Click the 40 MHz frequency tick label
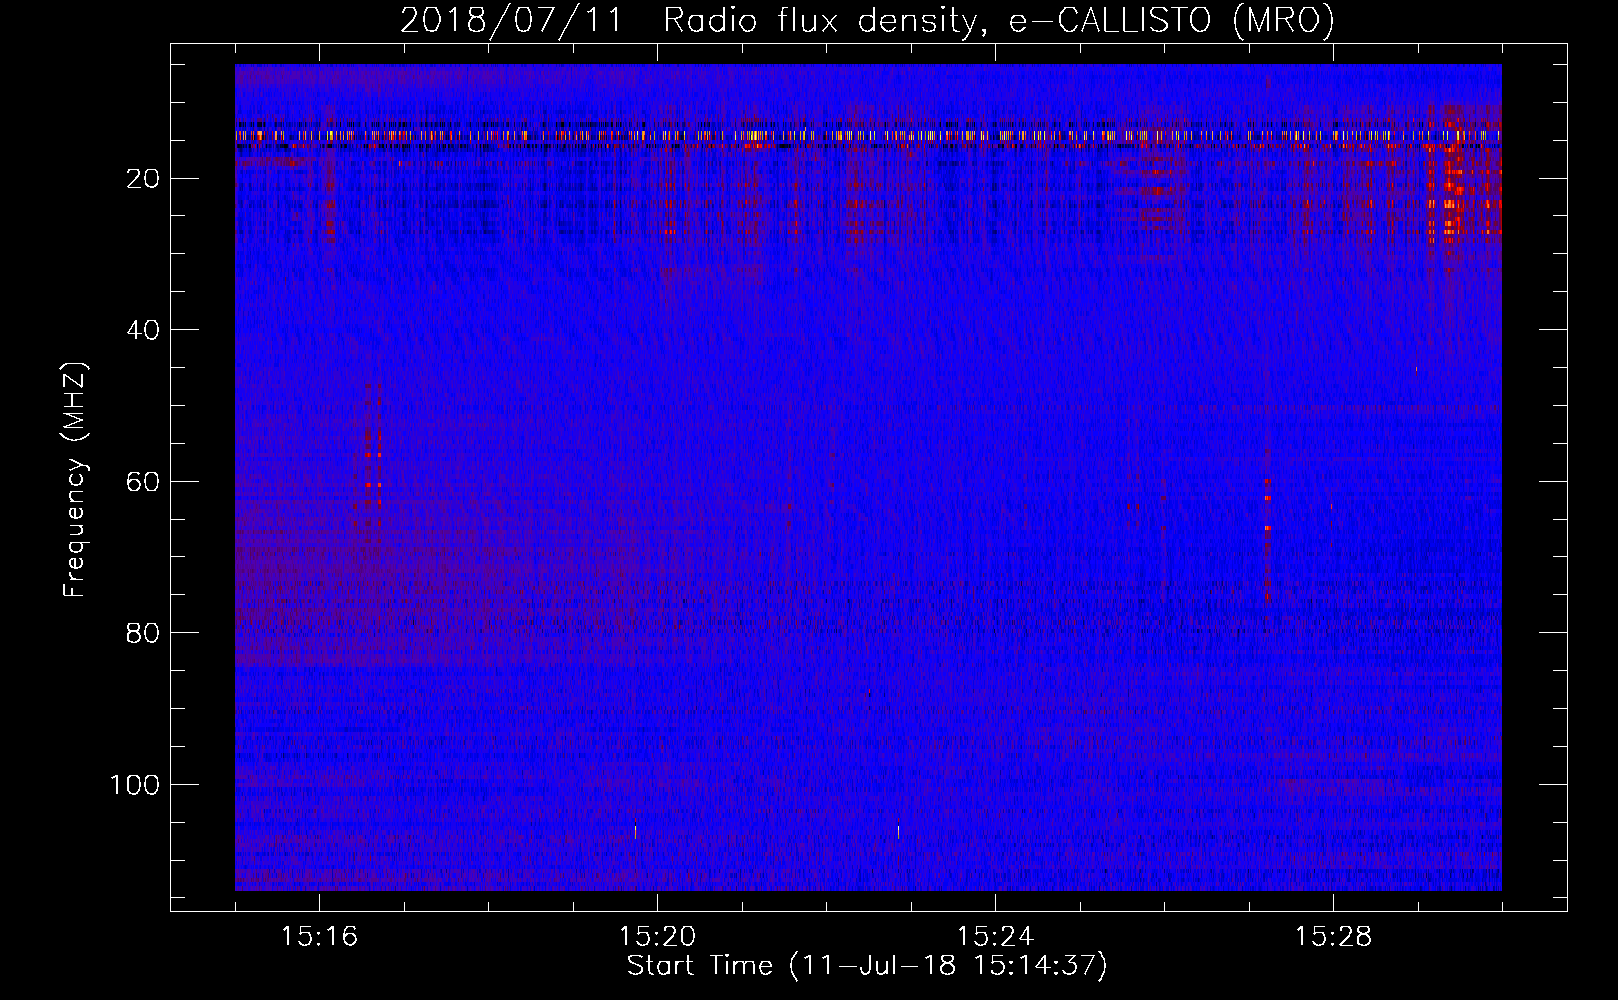 (x=143, y=330)
